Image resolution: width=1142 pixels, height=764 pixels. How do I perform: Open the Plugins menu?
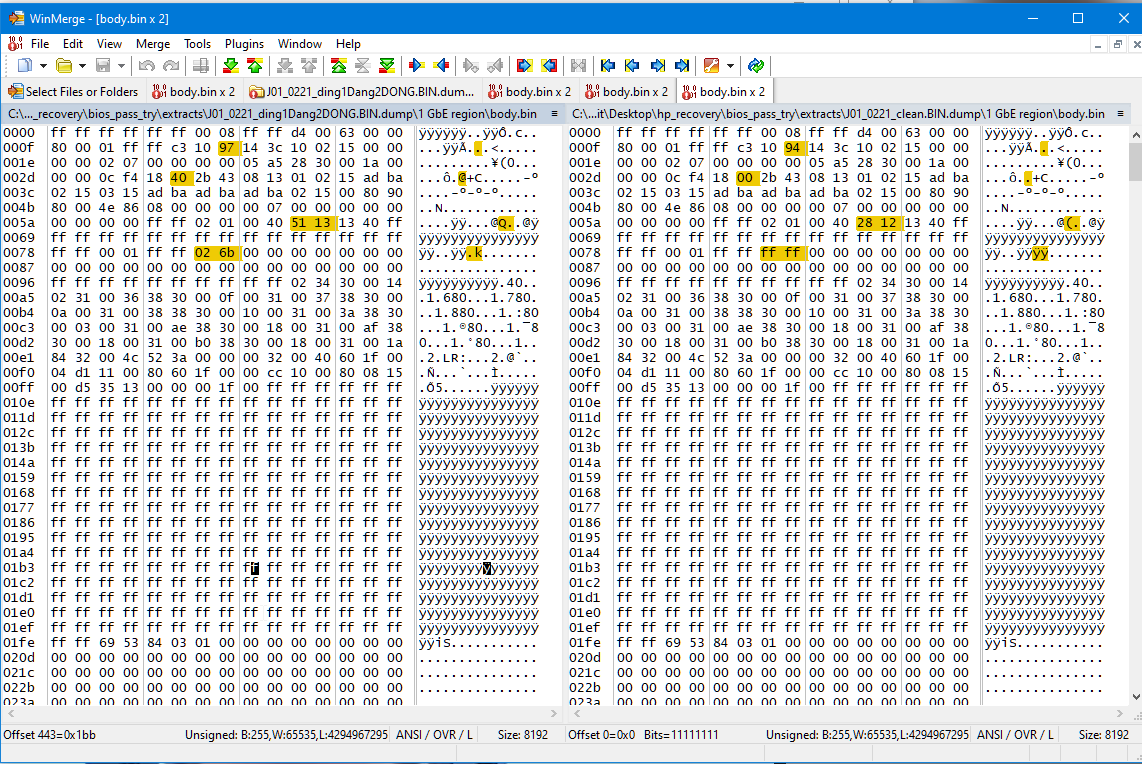point(244,44)
